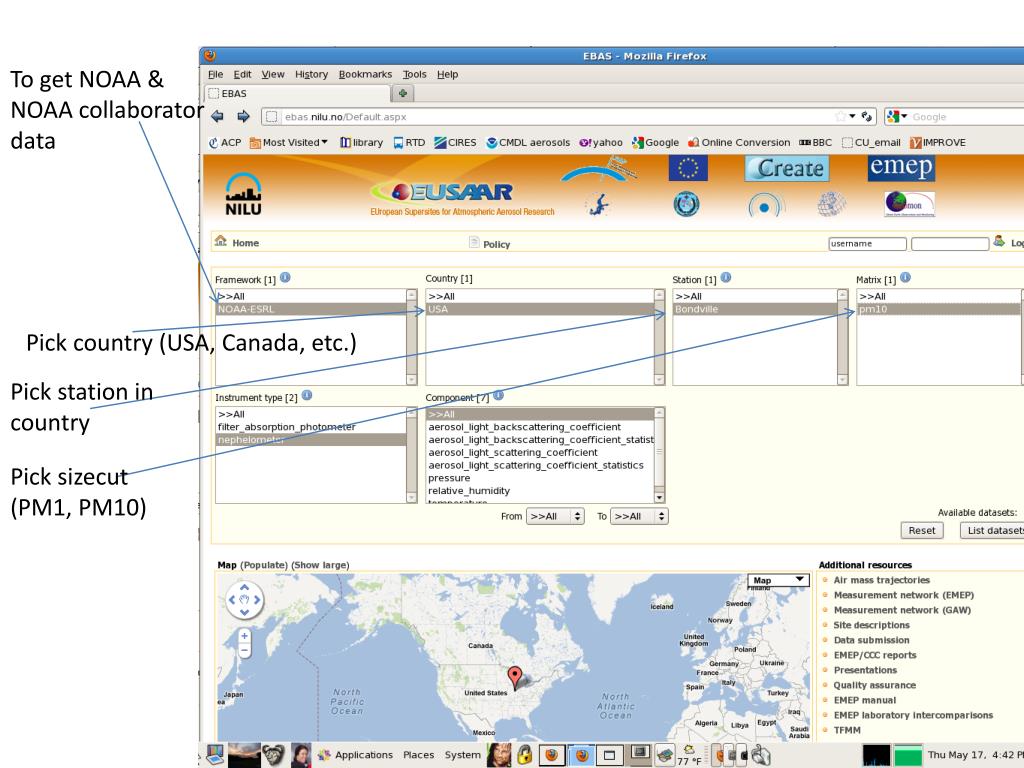1024x768 pixels.
Task: Open the History menu
Action: (x=311, y=74)
